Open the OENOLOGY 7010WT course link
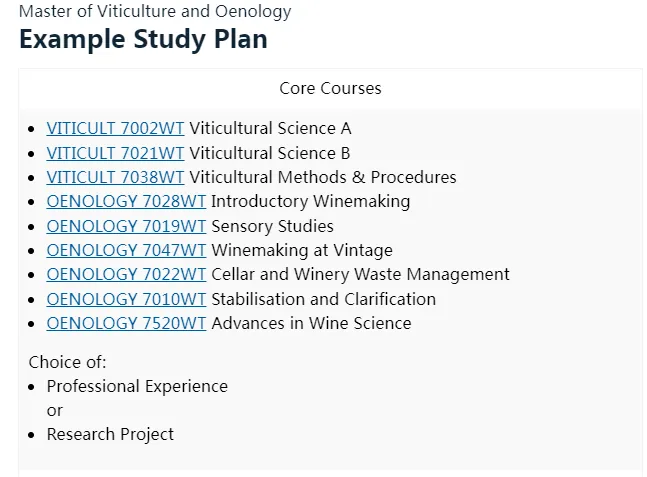 click(126, 299)
